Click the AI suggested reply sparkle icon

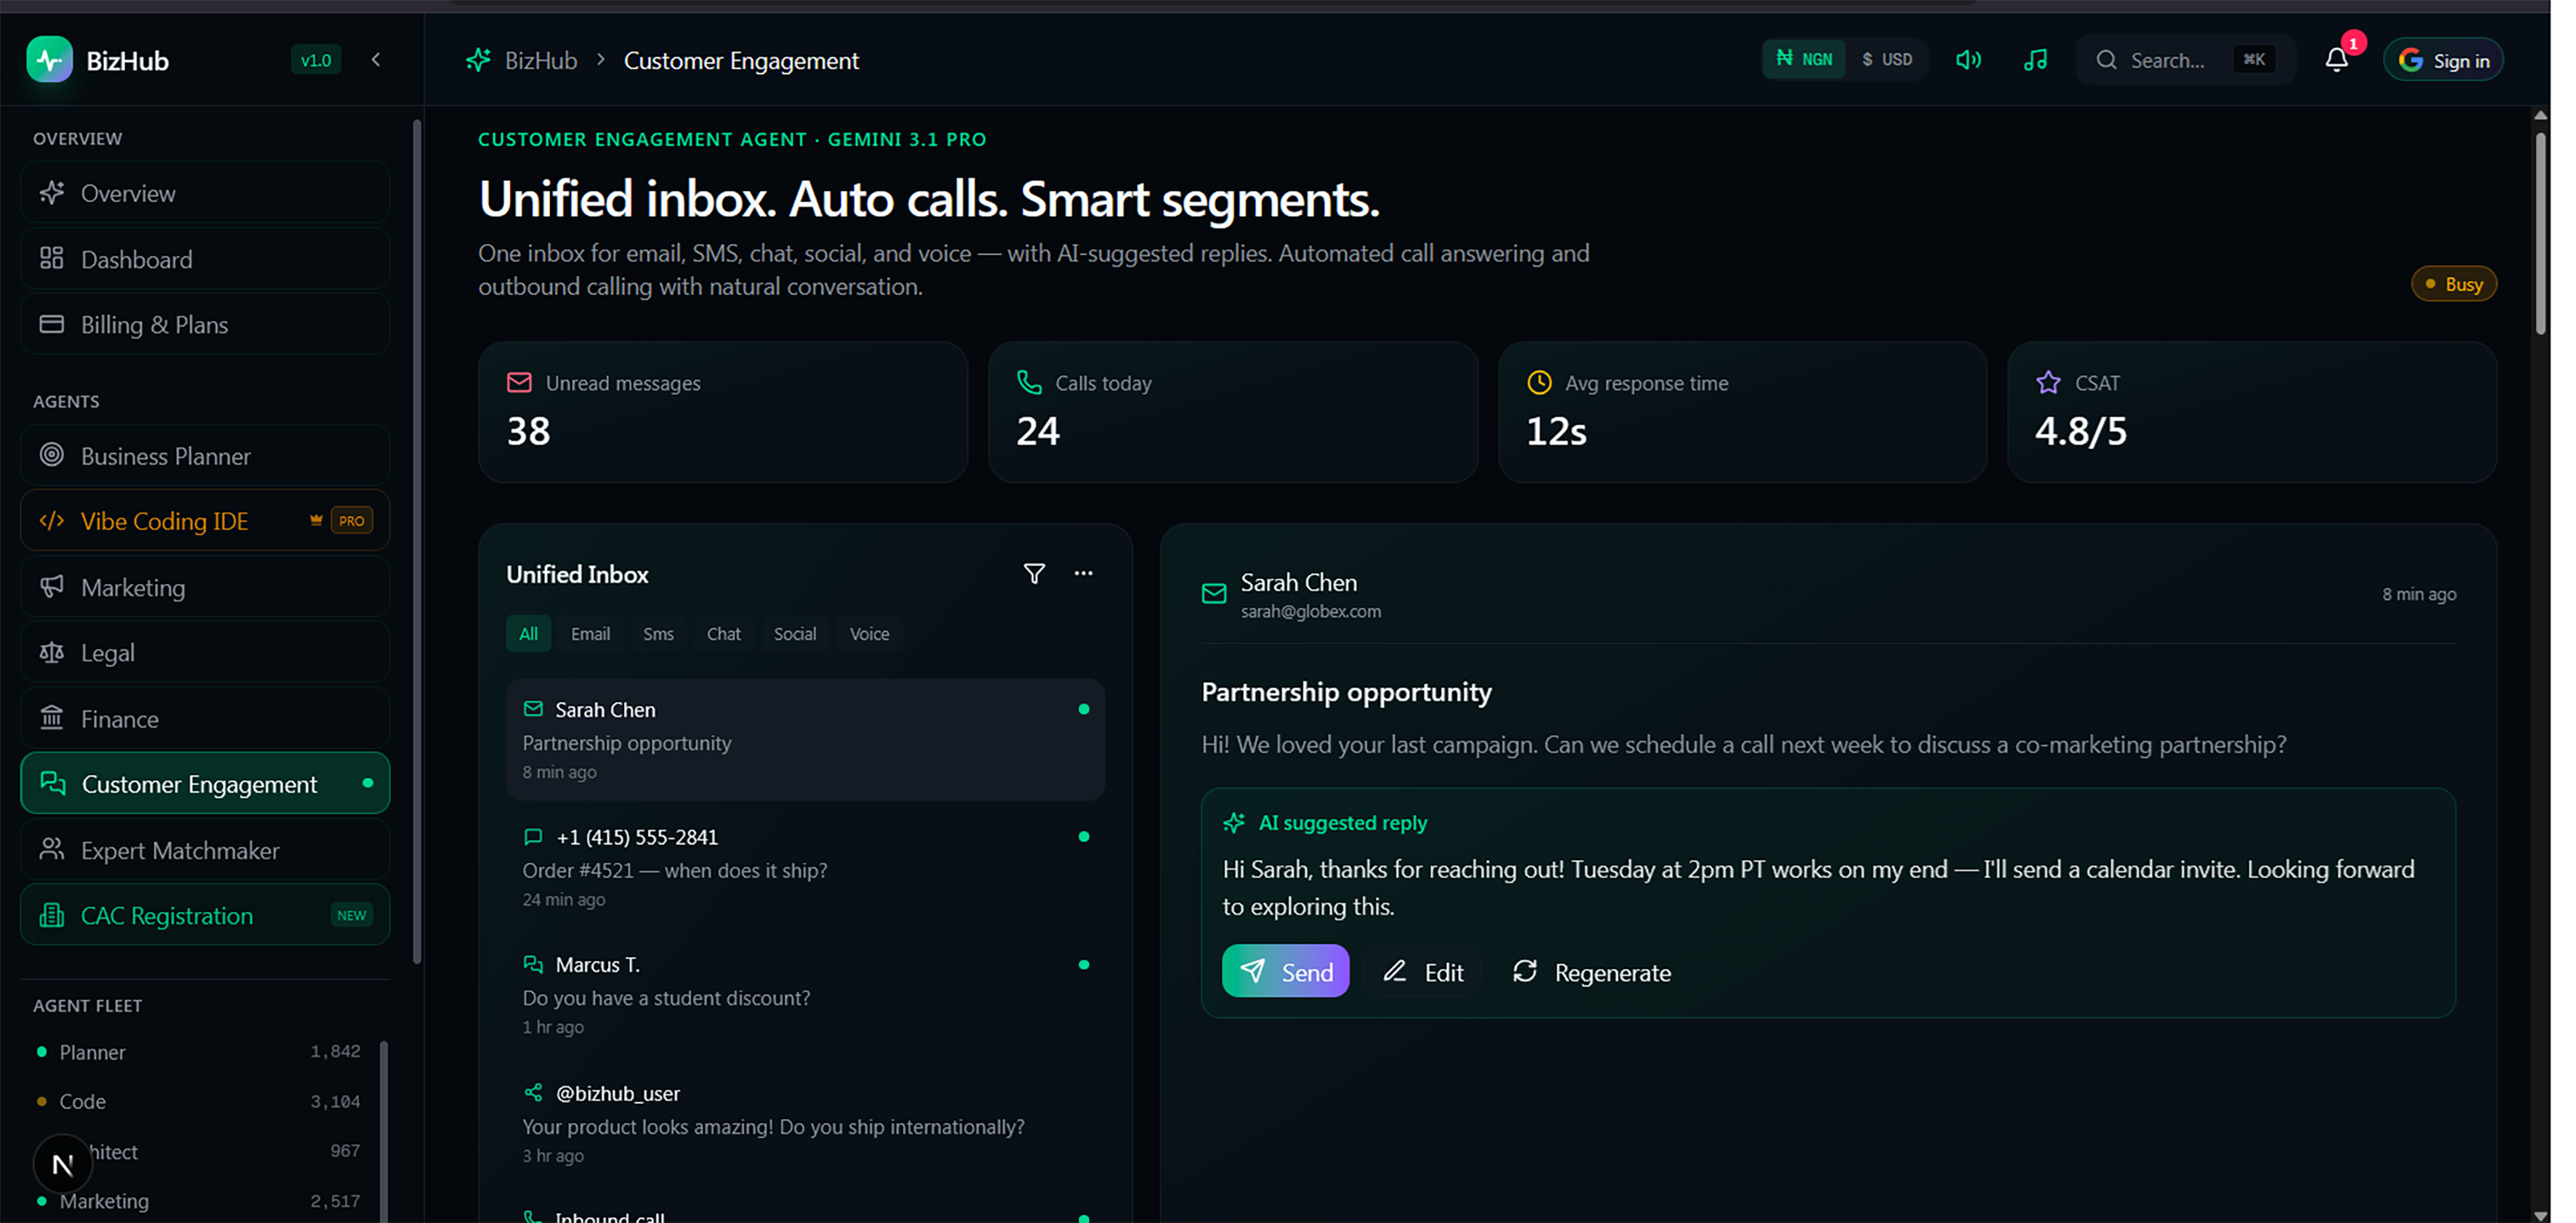[x=1234, y=823]
